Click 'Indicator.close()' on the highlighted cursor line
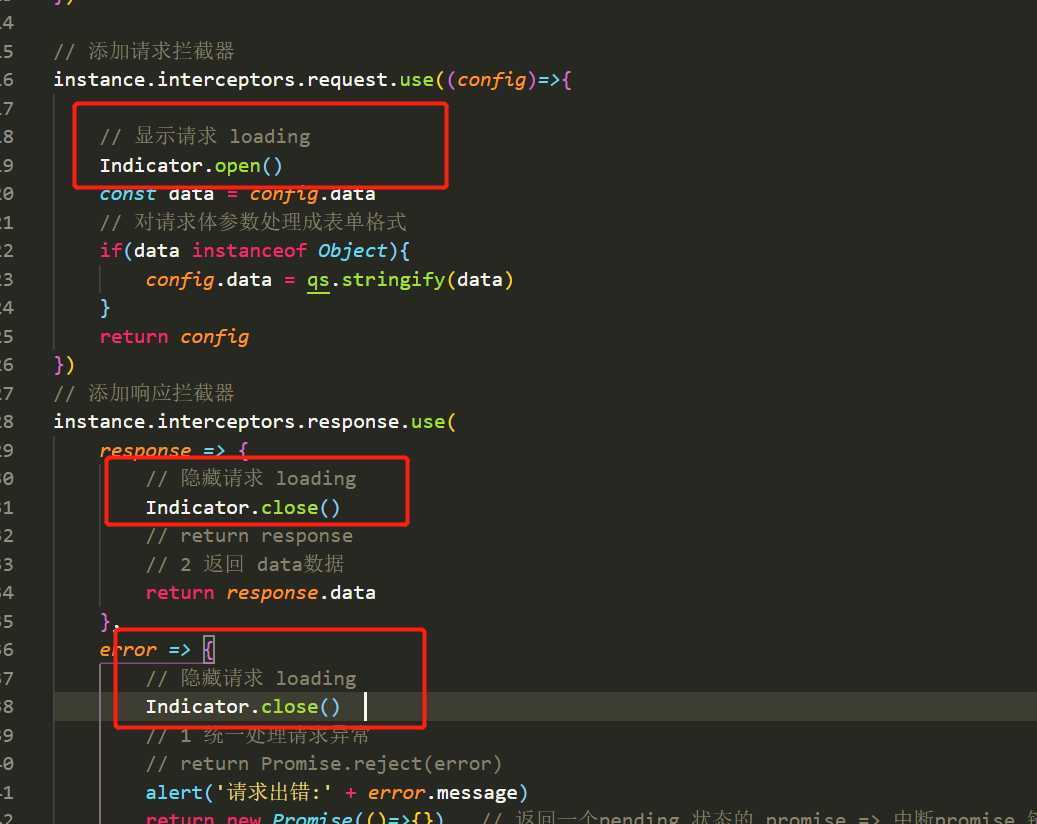 243,707
